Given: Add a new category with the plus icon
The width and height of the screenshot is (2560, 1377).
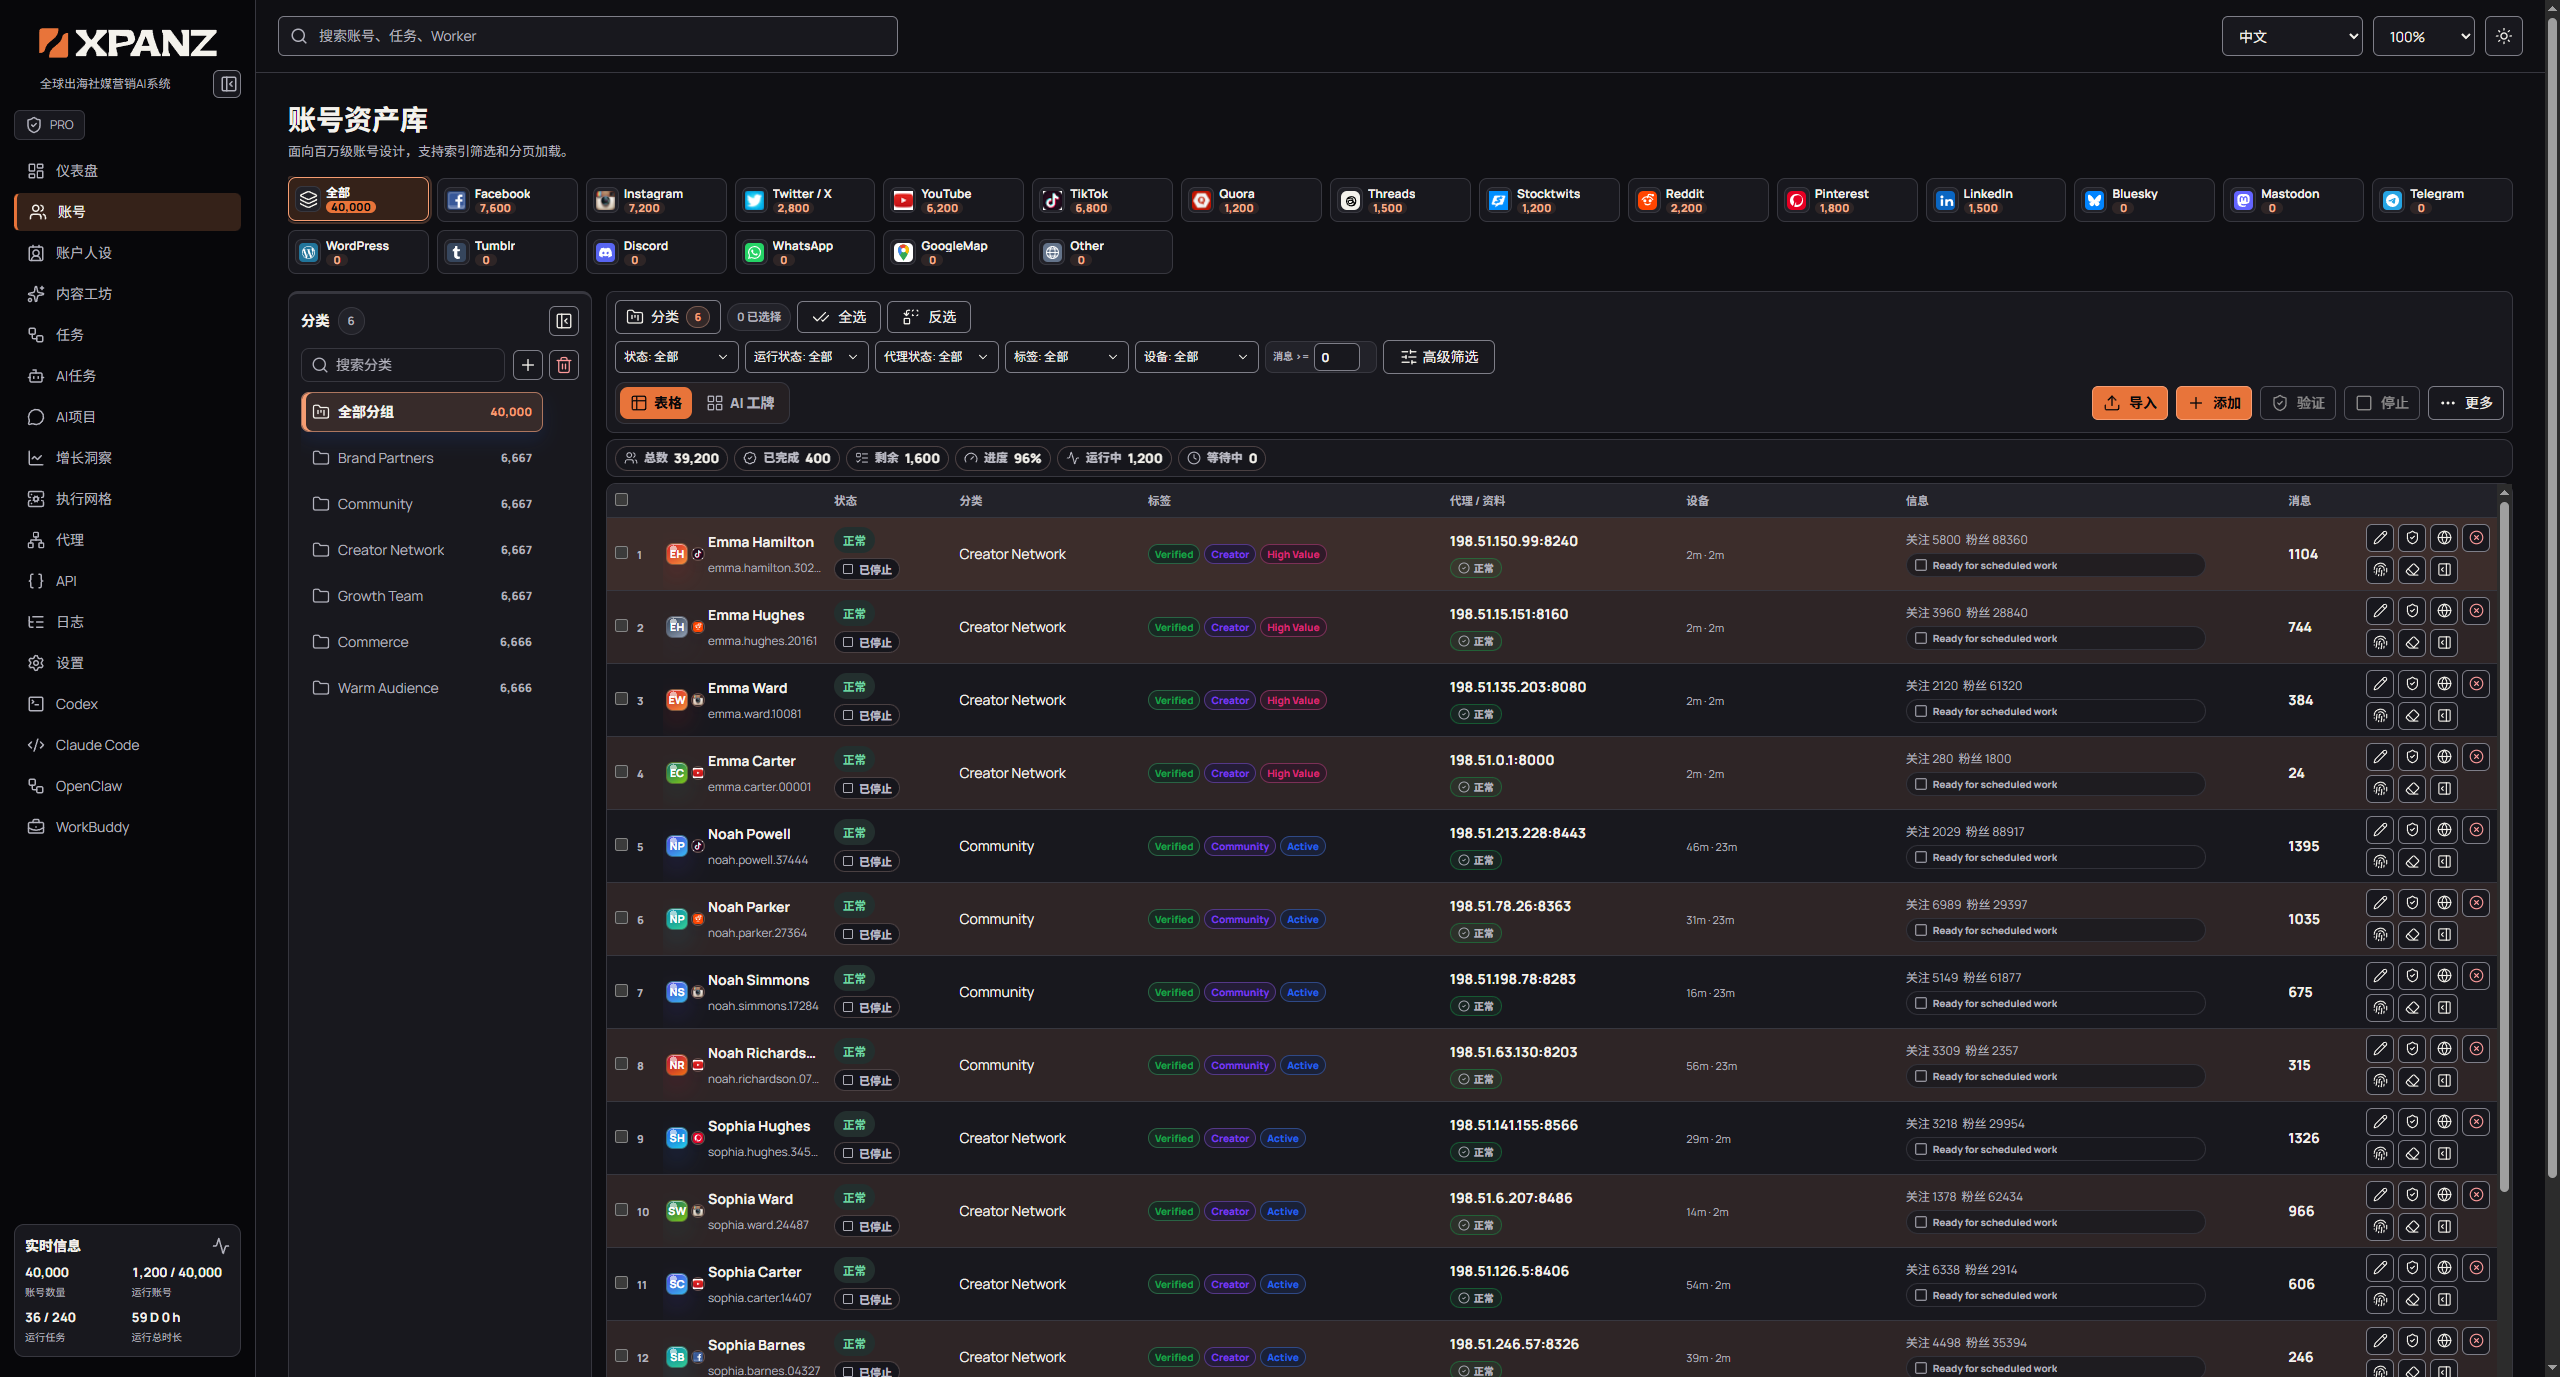Looking at the screenshot, I should pyautogui.click(x=528, y=365).
